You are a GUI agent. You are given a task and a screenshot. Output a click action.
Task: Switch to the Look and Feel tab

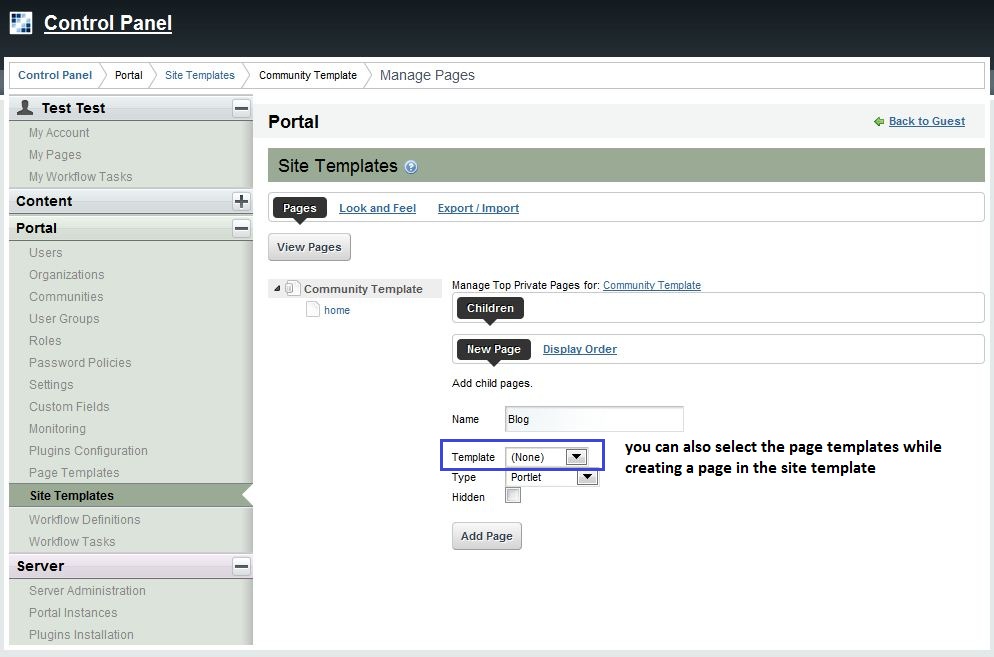coord(377,208)
